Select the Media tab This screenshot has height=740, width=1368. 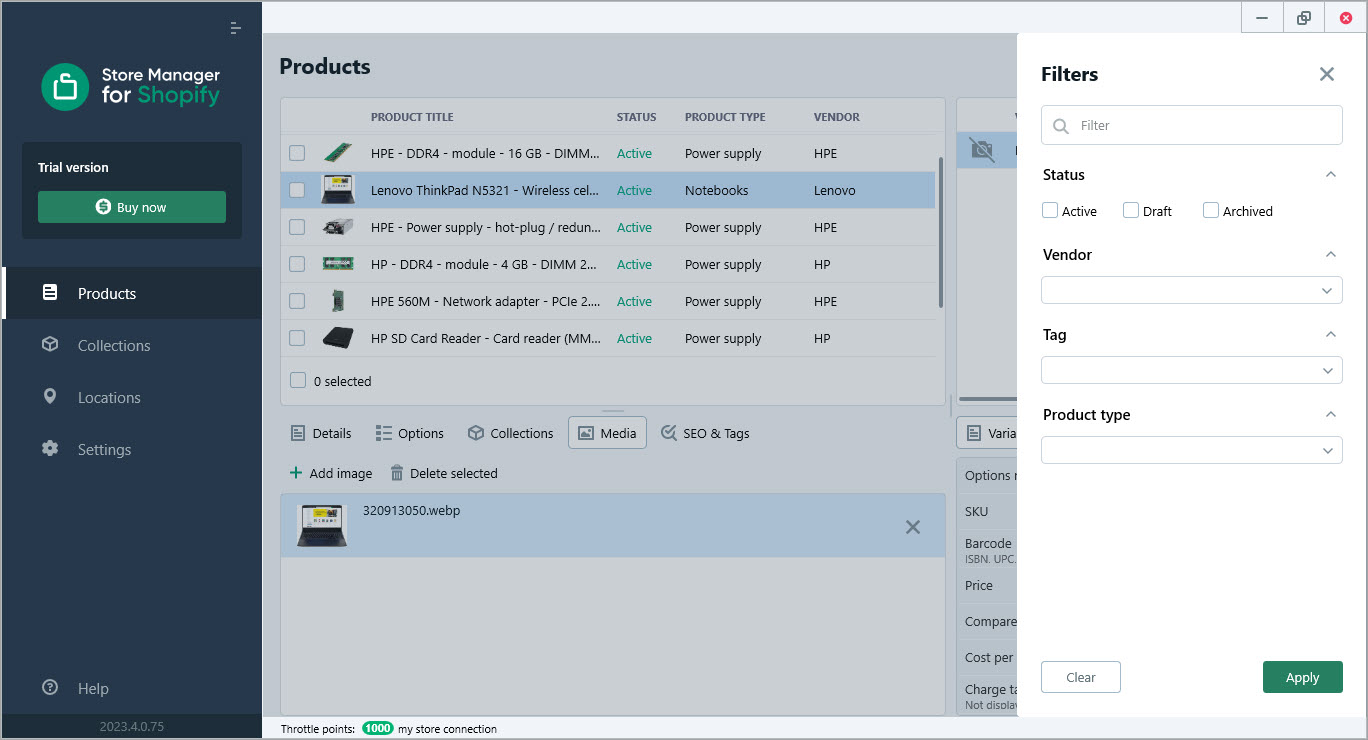(607, 433)
